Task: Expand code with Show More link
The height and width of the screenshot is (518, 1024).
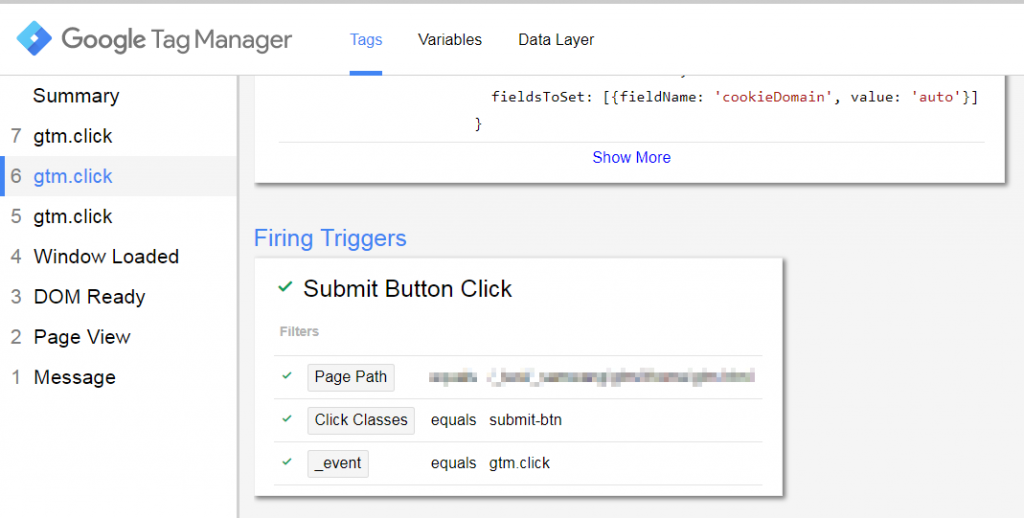Action: (631, 157)
